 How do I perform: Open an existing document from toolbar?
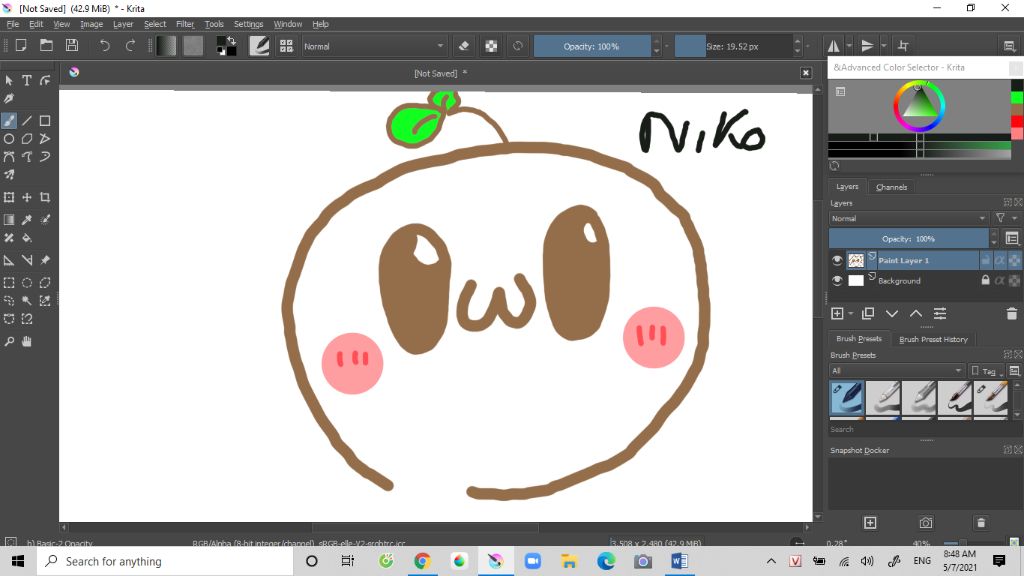click(46, 46)
